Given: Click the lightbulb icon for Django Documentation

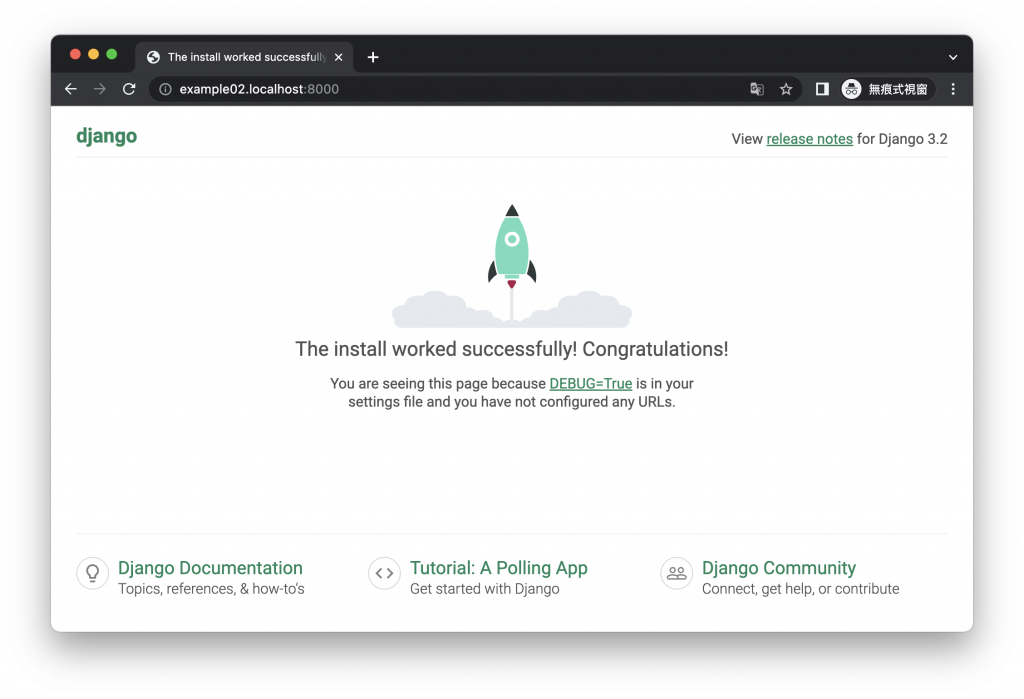Looking at the screenshot, I should [93, 573].
